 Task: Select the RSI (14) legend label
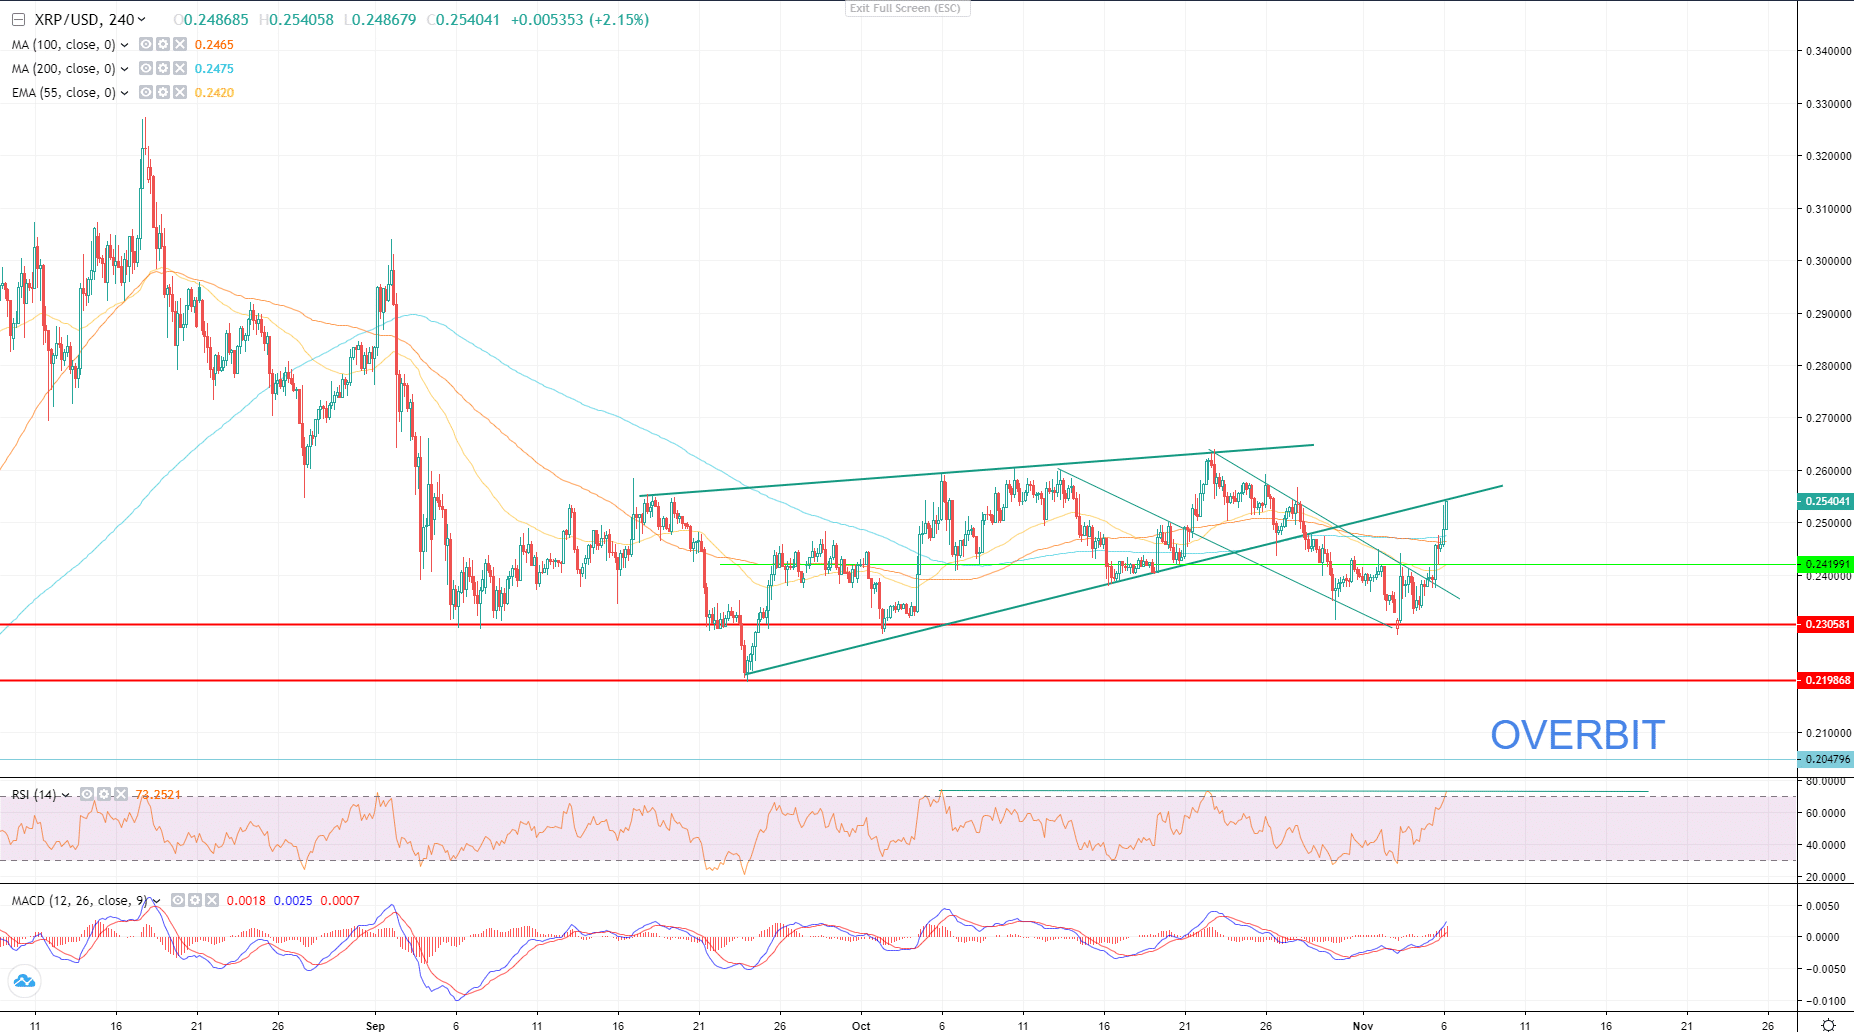pyautogui.click(x=34, y=795)
